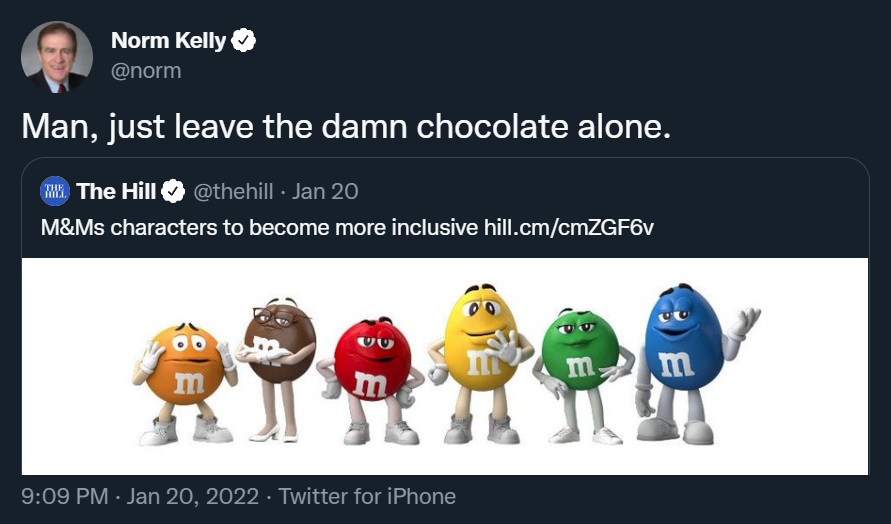Image resolution: width=891 pixels, height=524 pixels.
Task: Click the orange M&M character
Action: tap(185, 375)
